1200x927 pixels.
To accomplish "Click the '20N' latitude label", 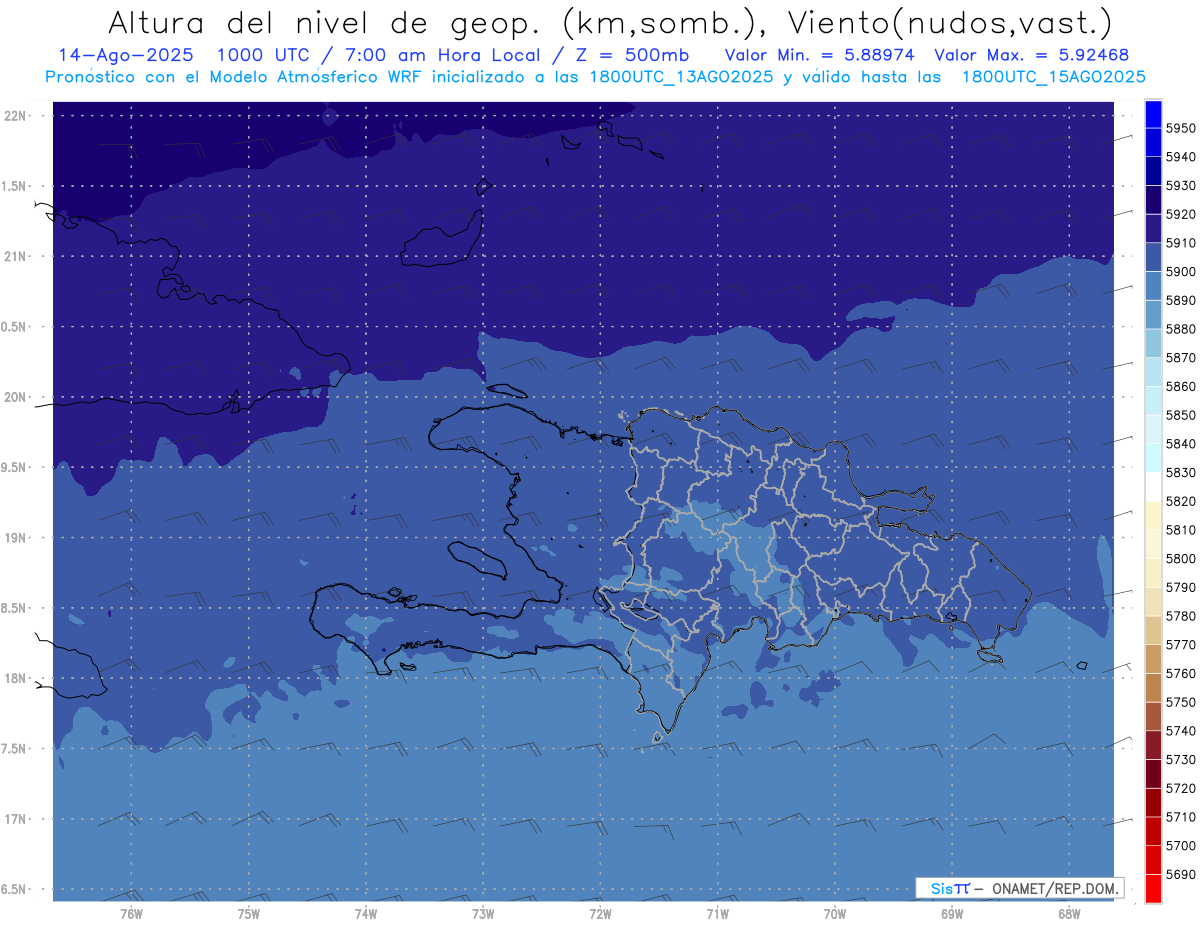I will pyautogui.click(x=15, y=397).
